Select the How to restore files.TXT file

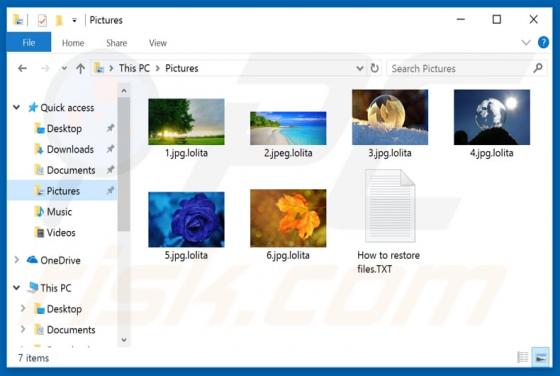click(390, 222)
